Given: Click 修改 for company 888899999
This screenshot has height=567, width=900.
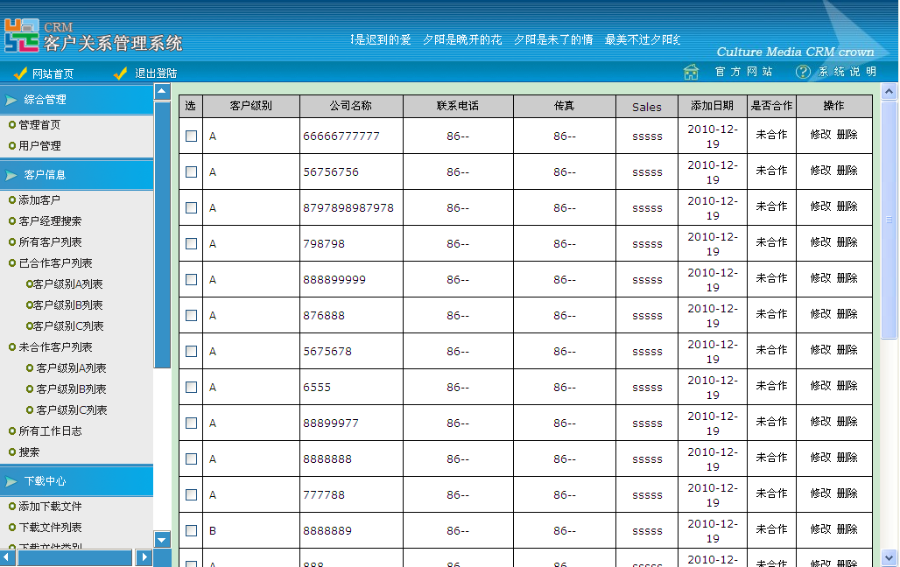Looking at the screenshot, I should pos(821,278).
